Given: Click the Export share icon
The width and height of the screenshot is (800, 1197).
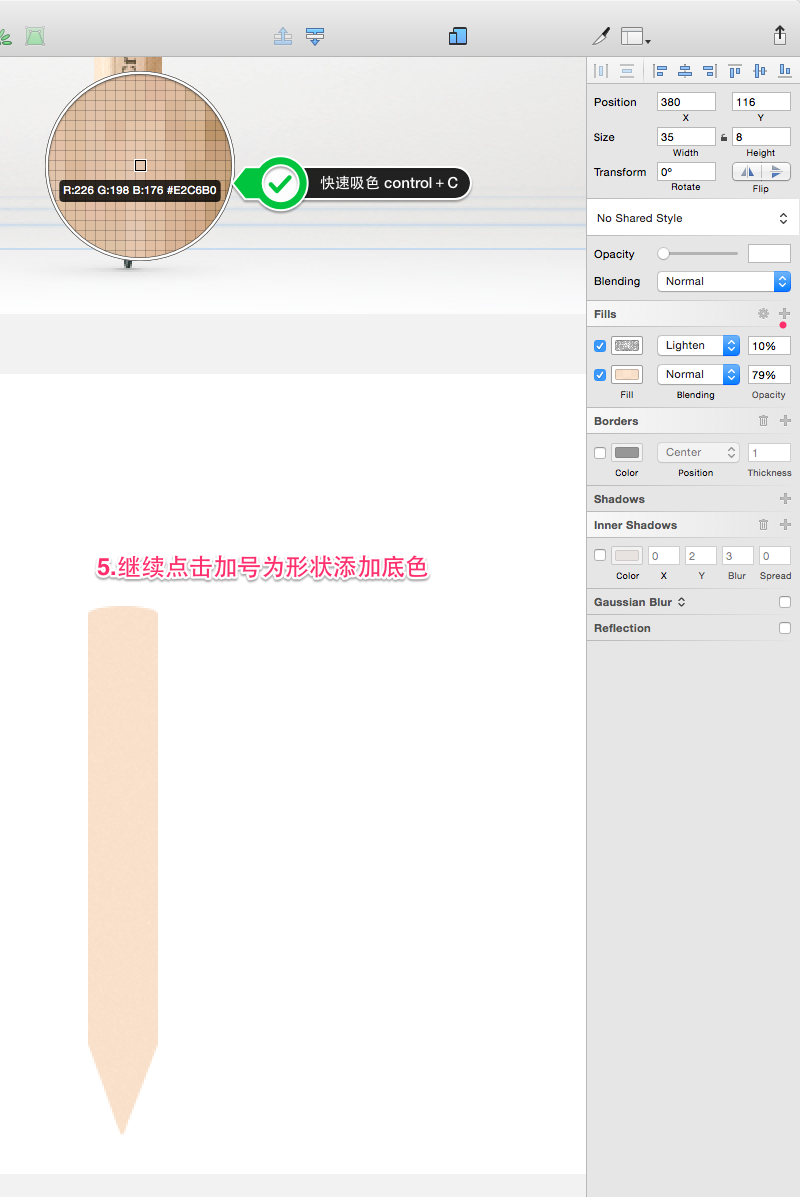Looking at the screenshot, I should tap(779, 35).
